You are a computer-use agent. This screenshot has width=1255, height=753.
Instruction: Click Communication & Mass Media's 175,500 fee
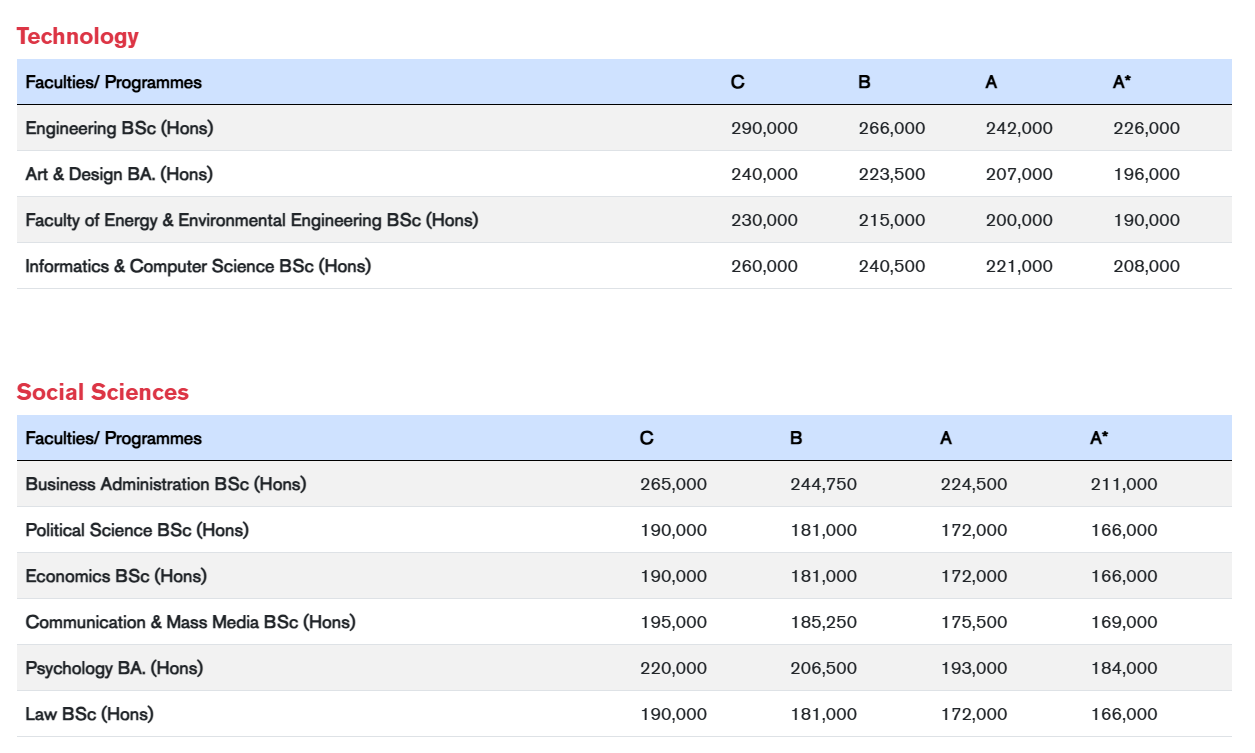(x=973, y=622)
